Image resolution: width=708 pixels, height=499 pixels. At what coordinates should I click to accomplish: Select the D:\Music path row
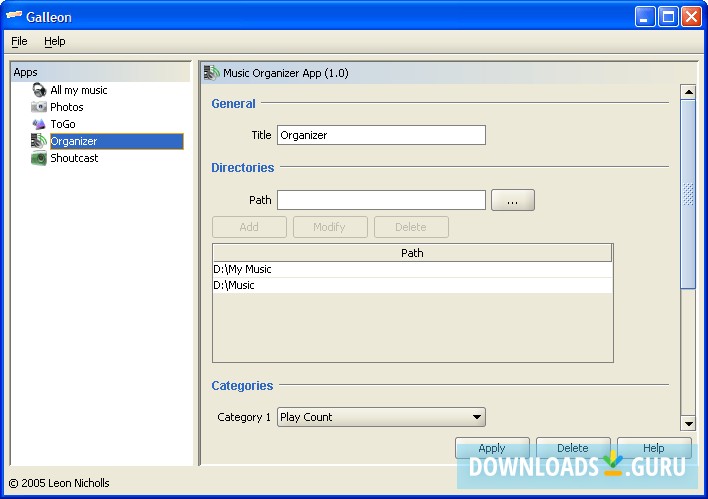pos(412,285)
